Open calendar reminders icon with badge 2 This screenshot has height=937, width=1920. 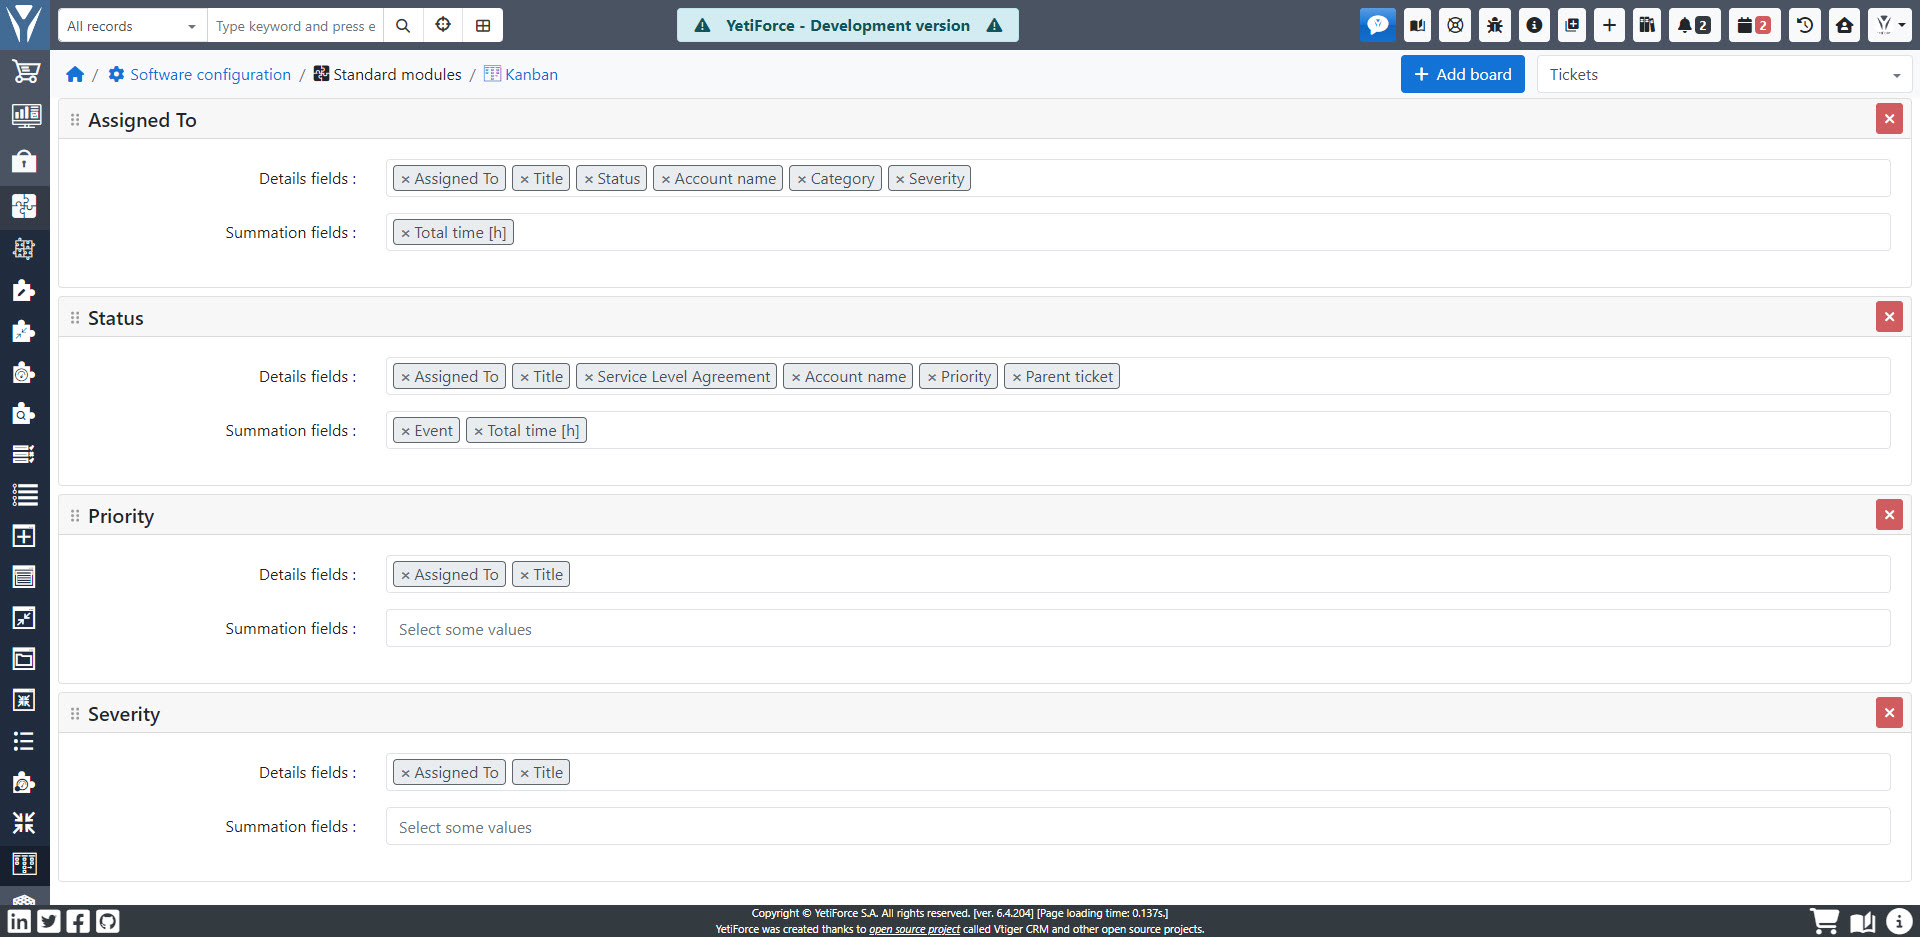[x=1753, y=25]
